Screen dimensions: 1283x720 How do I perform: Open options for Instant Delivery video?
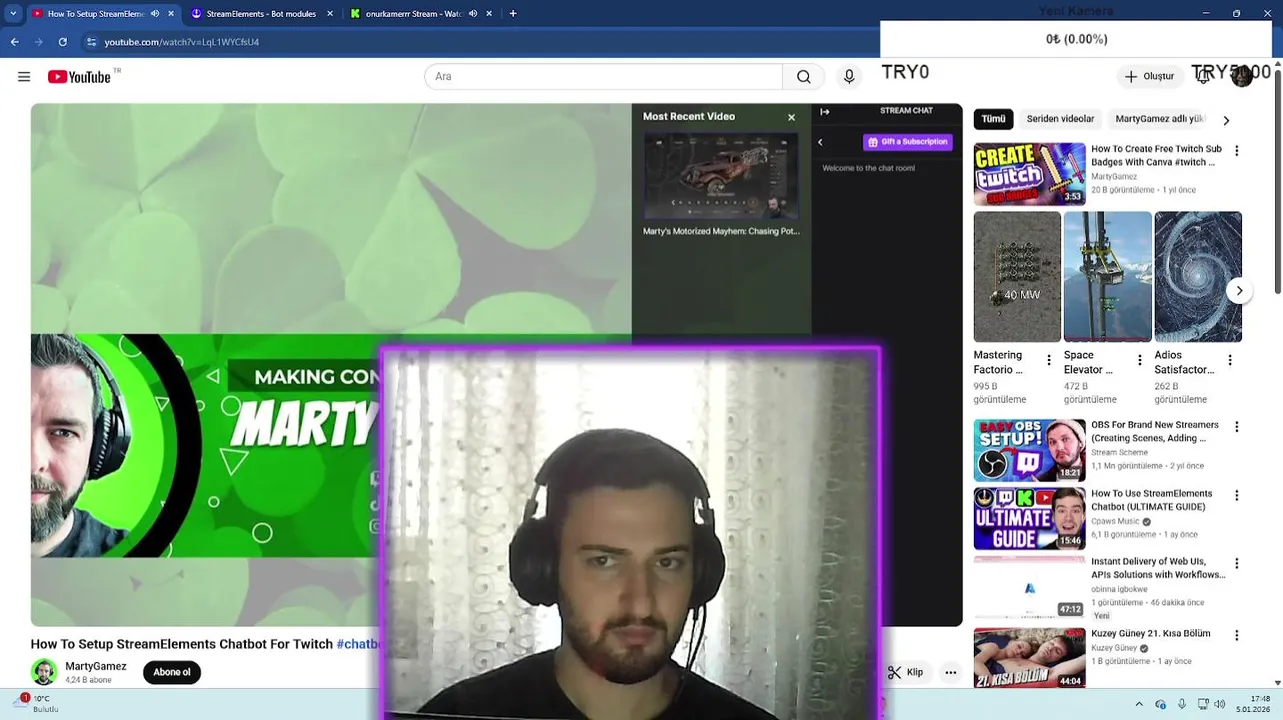tap(1237, 563)
